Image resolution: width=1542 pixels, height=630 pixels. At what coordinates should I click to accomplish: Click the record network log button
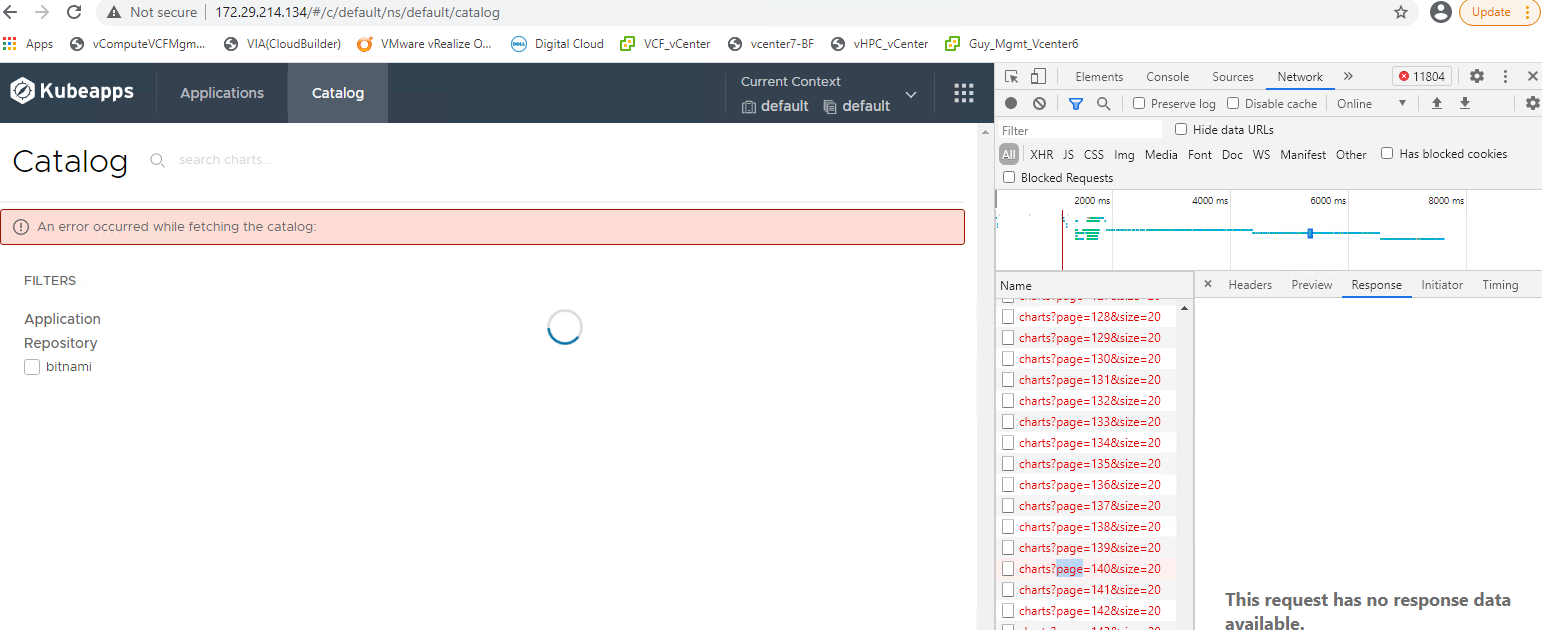point(1010,103)
